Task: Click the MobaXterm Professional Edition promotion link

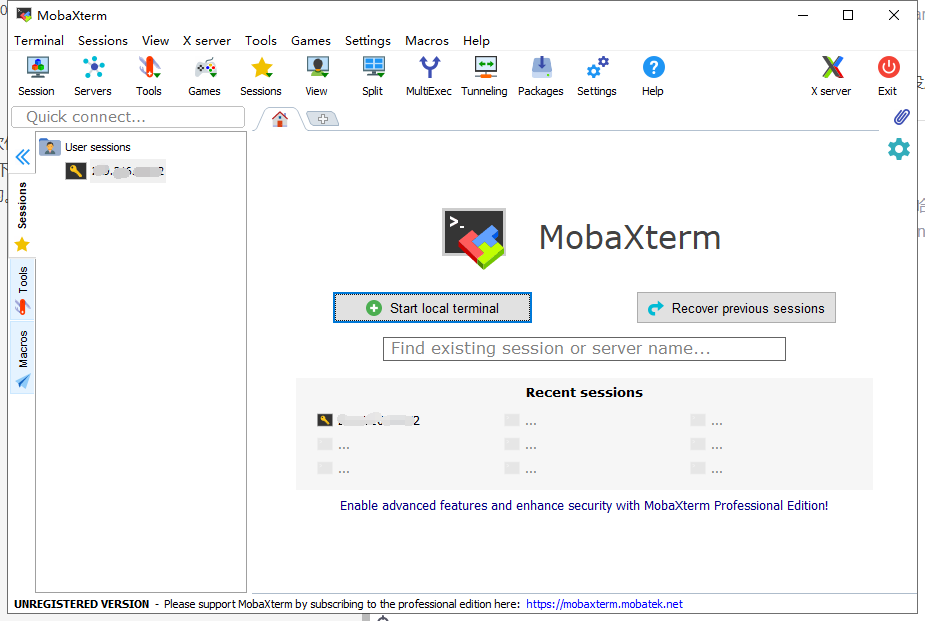Action: click(x=584, y=505)
